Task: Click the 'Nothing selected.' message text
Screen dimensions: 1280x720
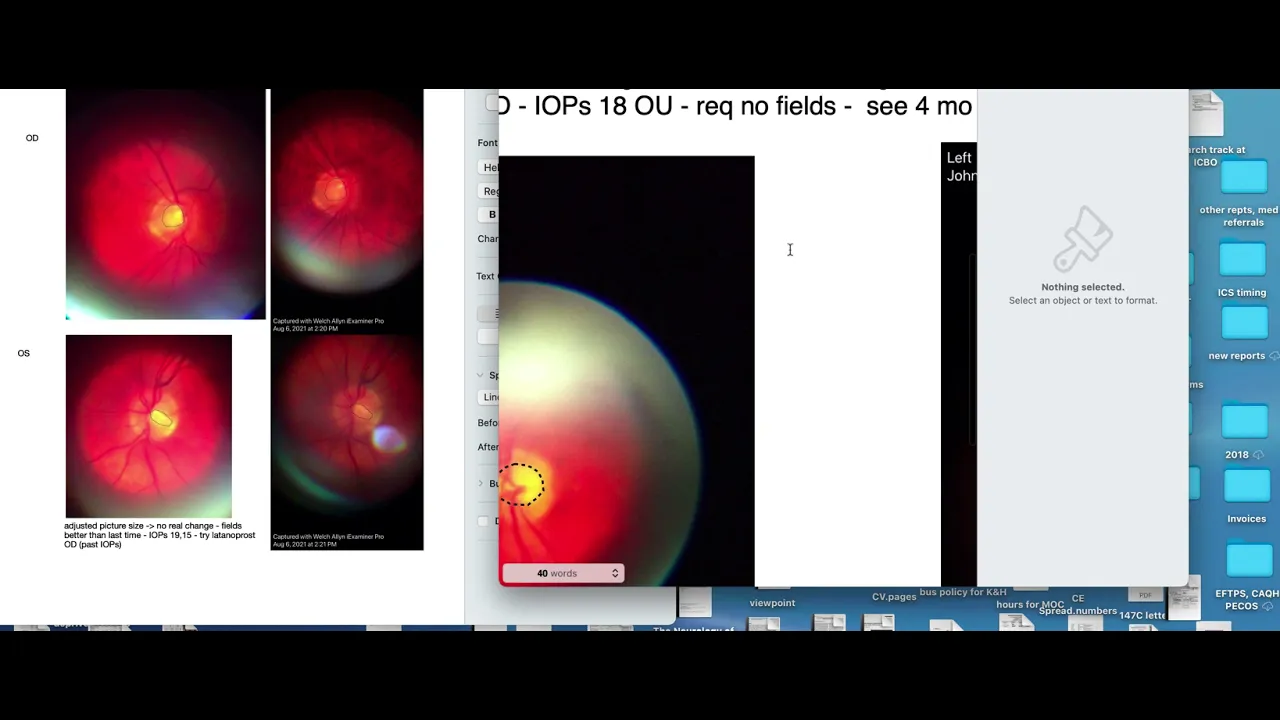Action: pyautogui.click(x=1083, y=287)
